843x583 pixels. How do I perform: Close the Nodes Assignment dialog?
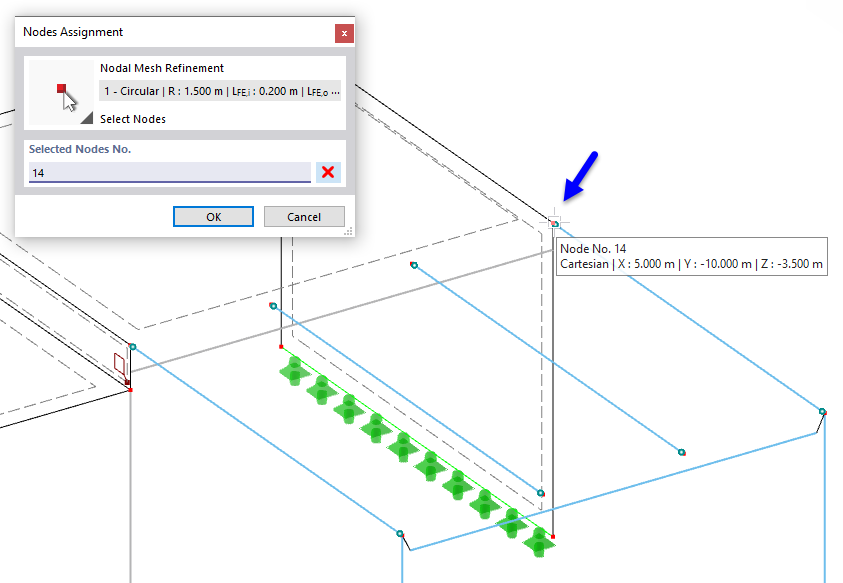344,32
